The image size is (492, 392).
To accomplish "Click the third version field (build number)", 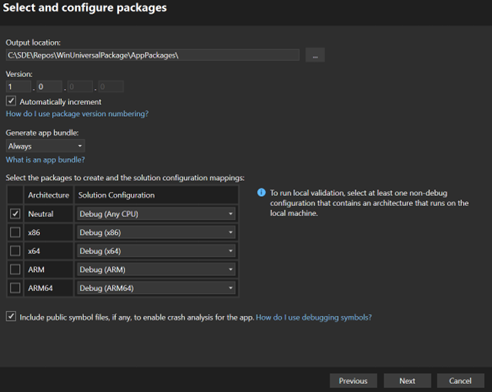I will coord(80,87).
